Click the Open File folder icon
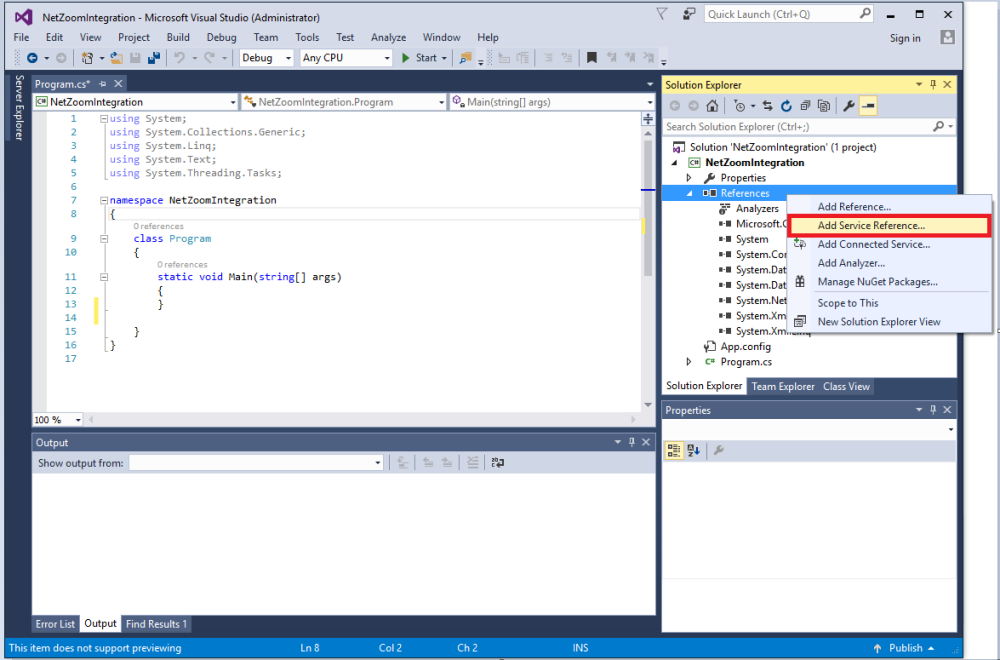Screen dimensions: 1000x660 coord(116,58)
